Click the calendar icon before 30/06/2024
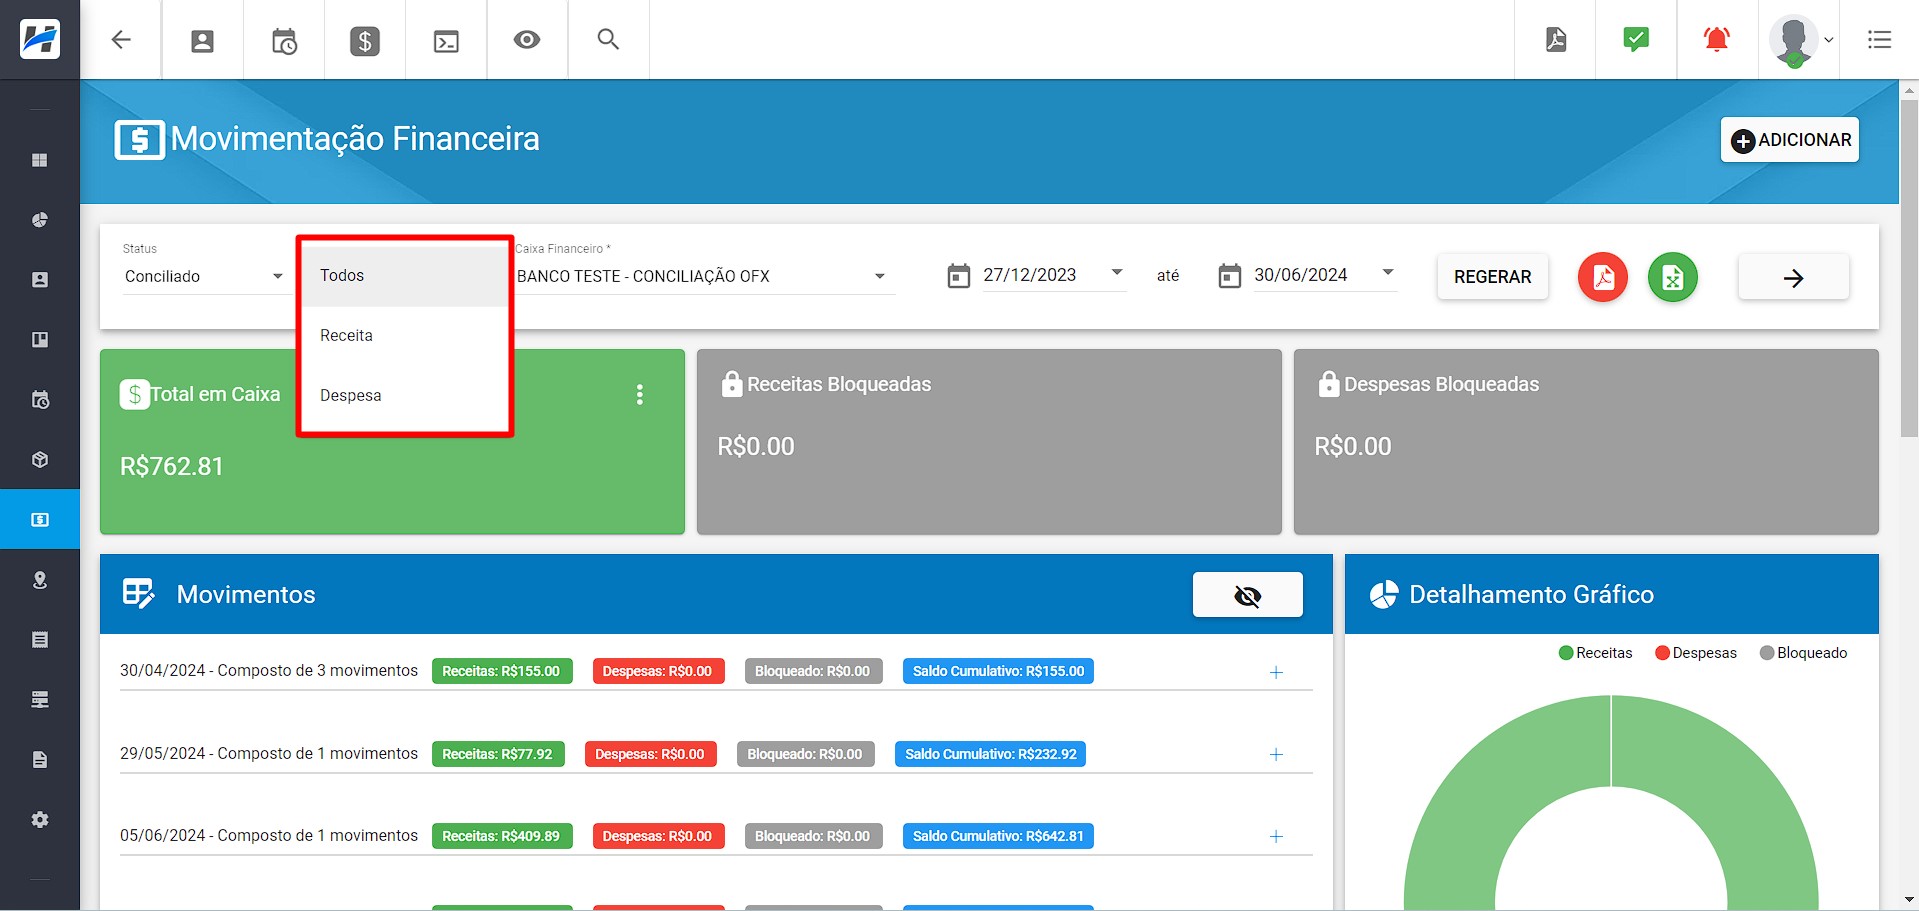This screenshot has height=911, width=1919. point(1230,276)
